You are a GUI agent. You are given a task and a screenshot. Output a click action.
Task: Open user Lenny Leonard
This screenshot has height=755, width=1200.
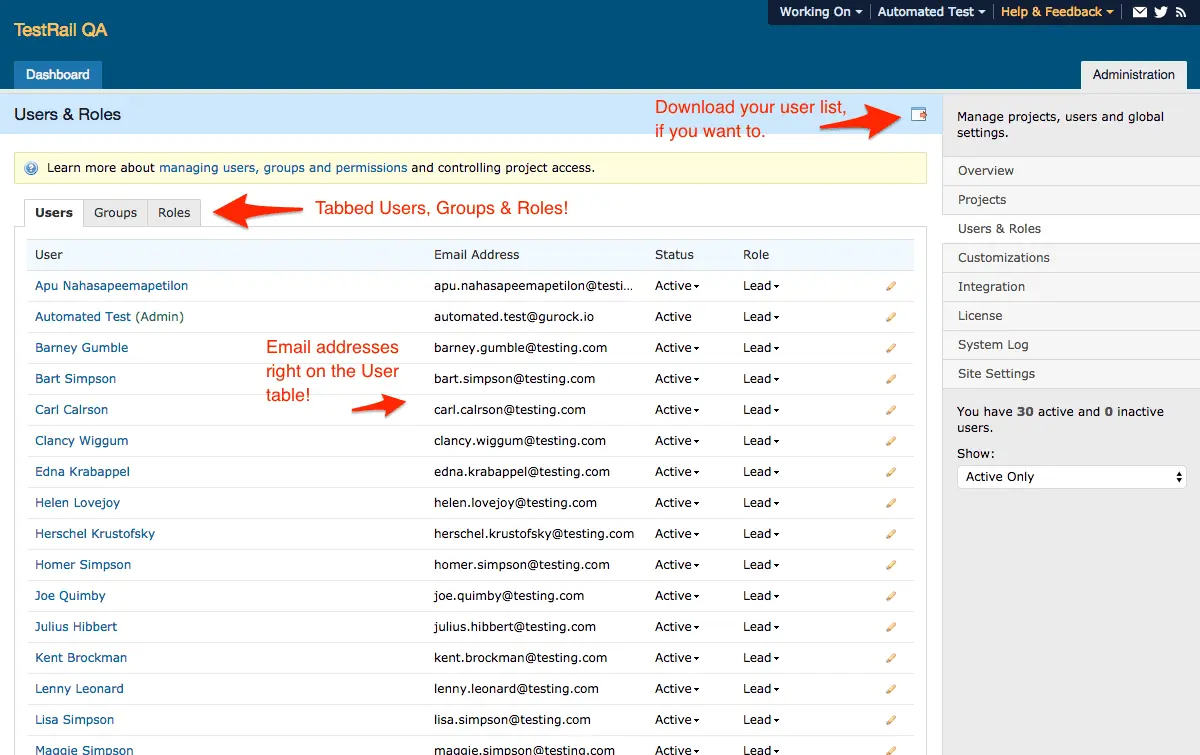pos(79,689)
